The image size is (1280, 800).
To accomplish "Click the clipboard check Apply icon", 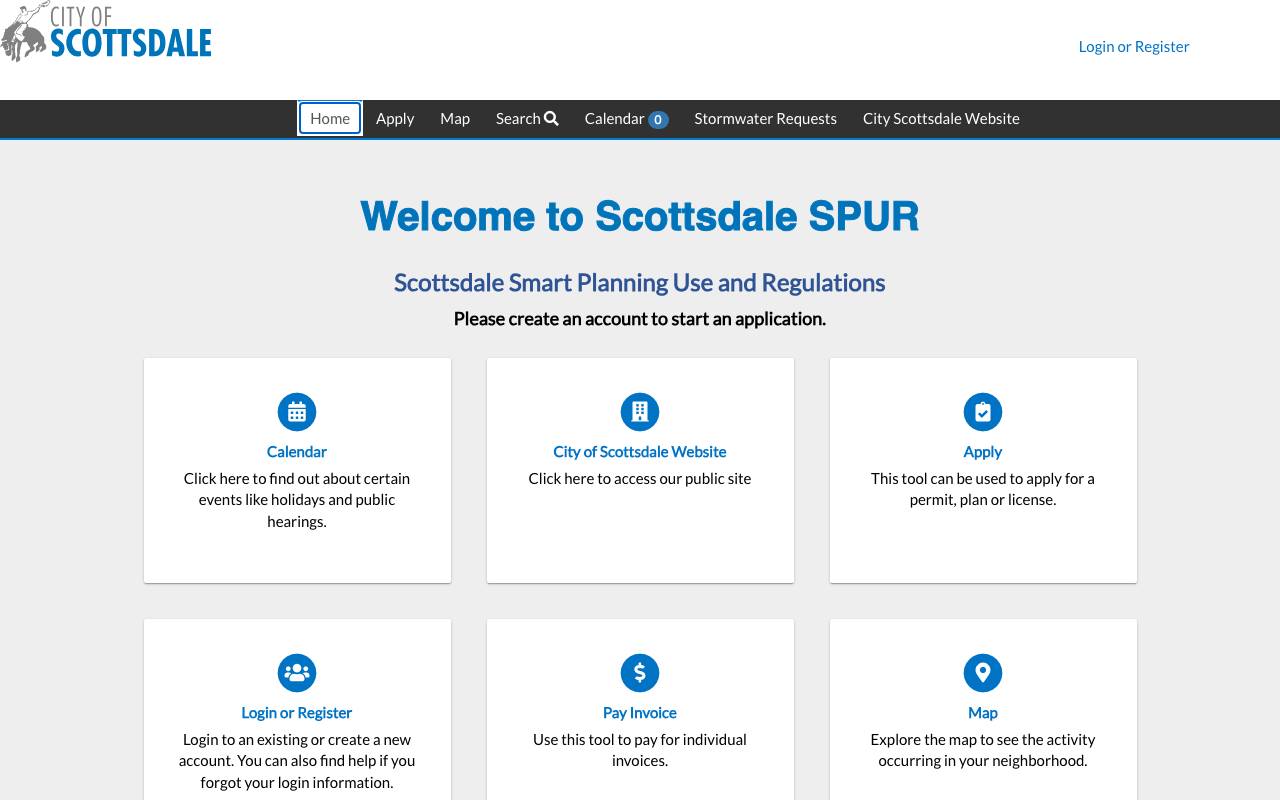I will click(x=983, y=412).
